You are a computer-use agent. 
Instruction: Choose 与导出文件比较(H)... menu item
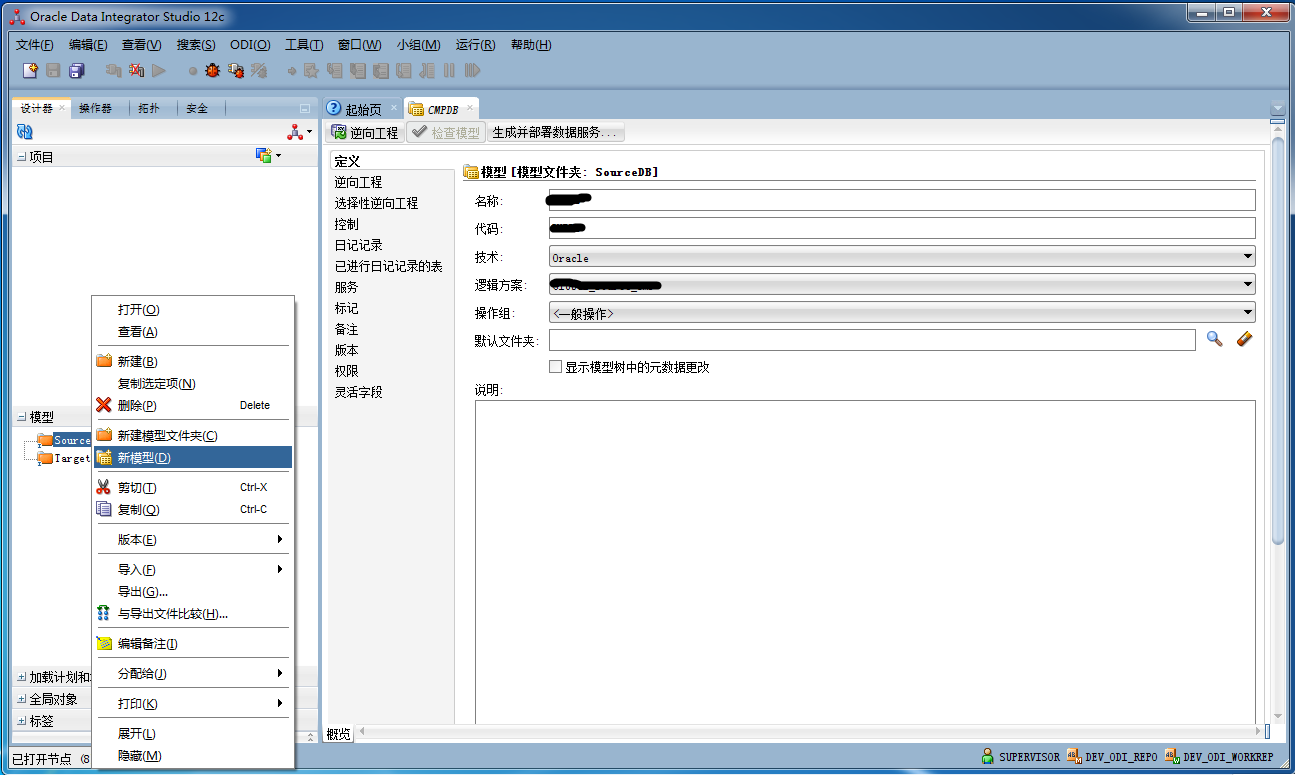tap(193, 613)
